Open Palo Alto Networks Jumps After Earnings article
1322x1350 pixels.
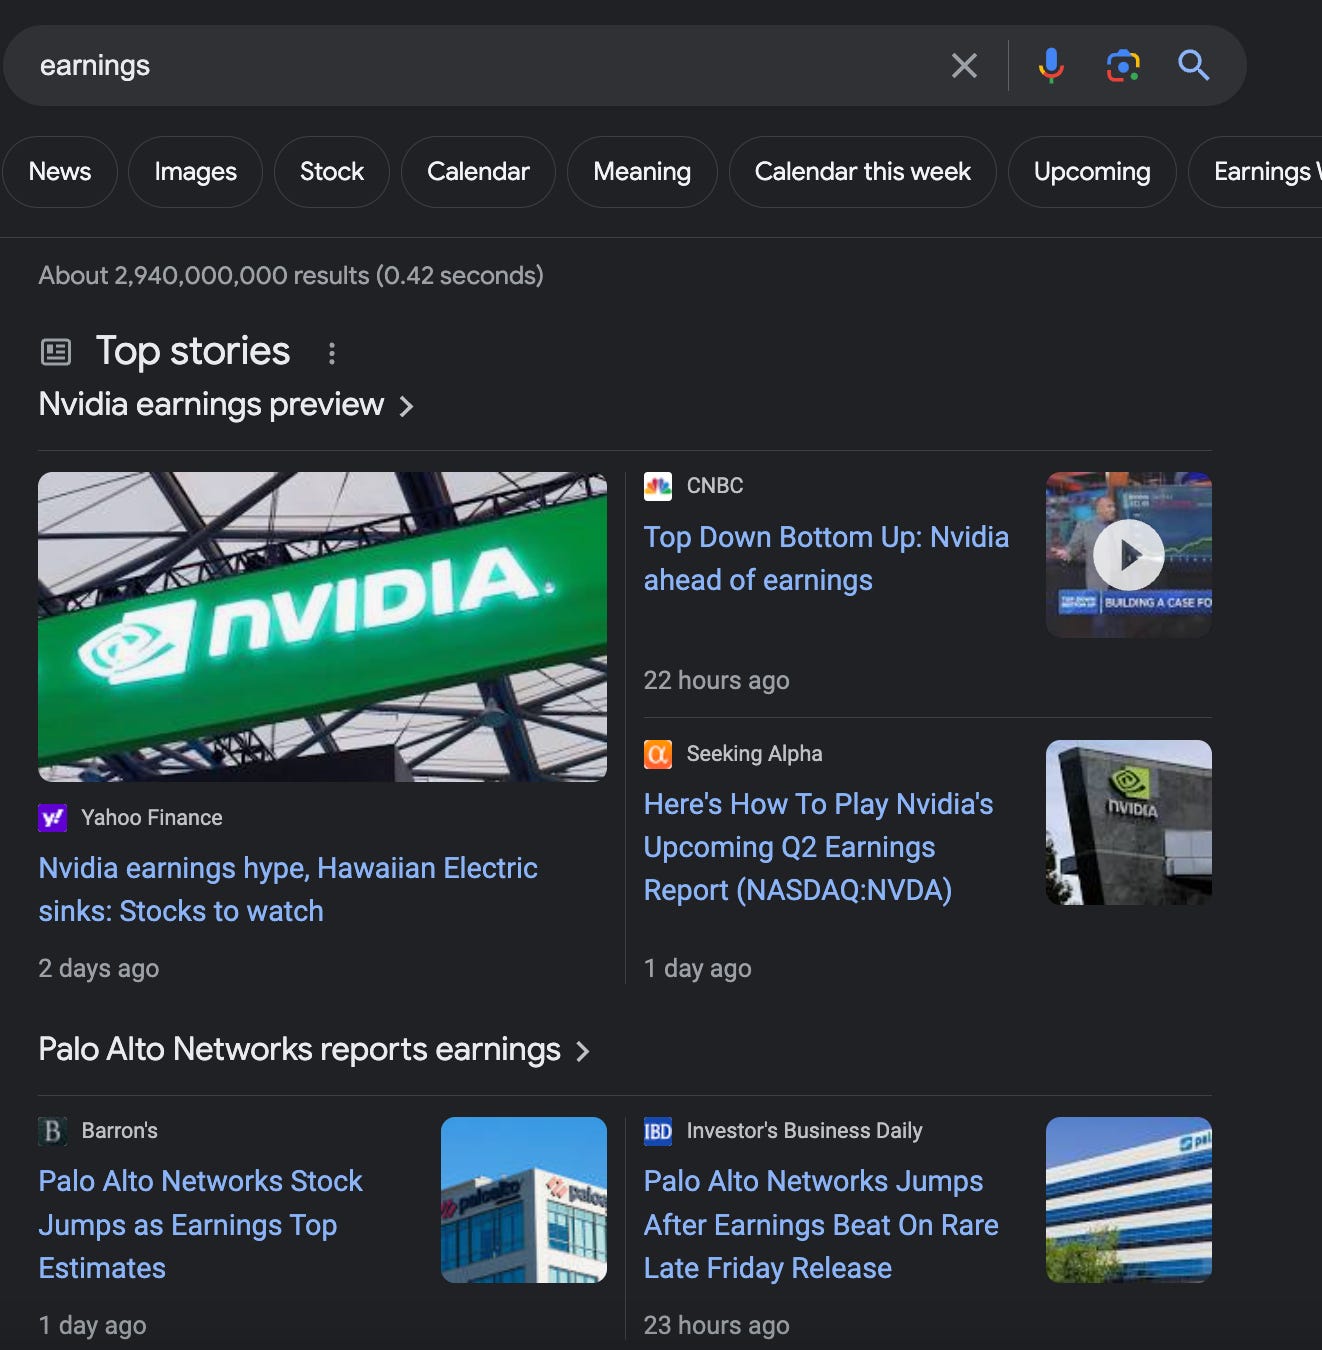(x=821, y=1224)
